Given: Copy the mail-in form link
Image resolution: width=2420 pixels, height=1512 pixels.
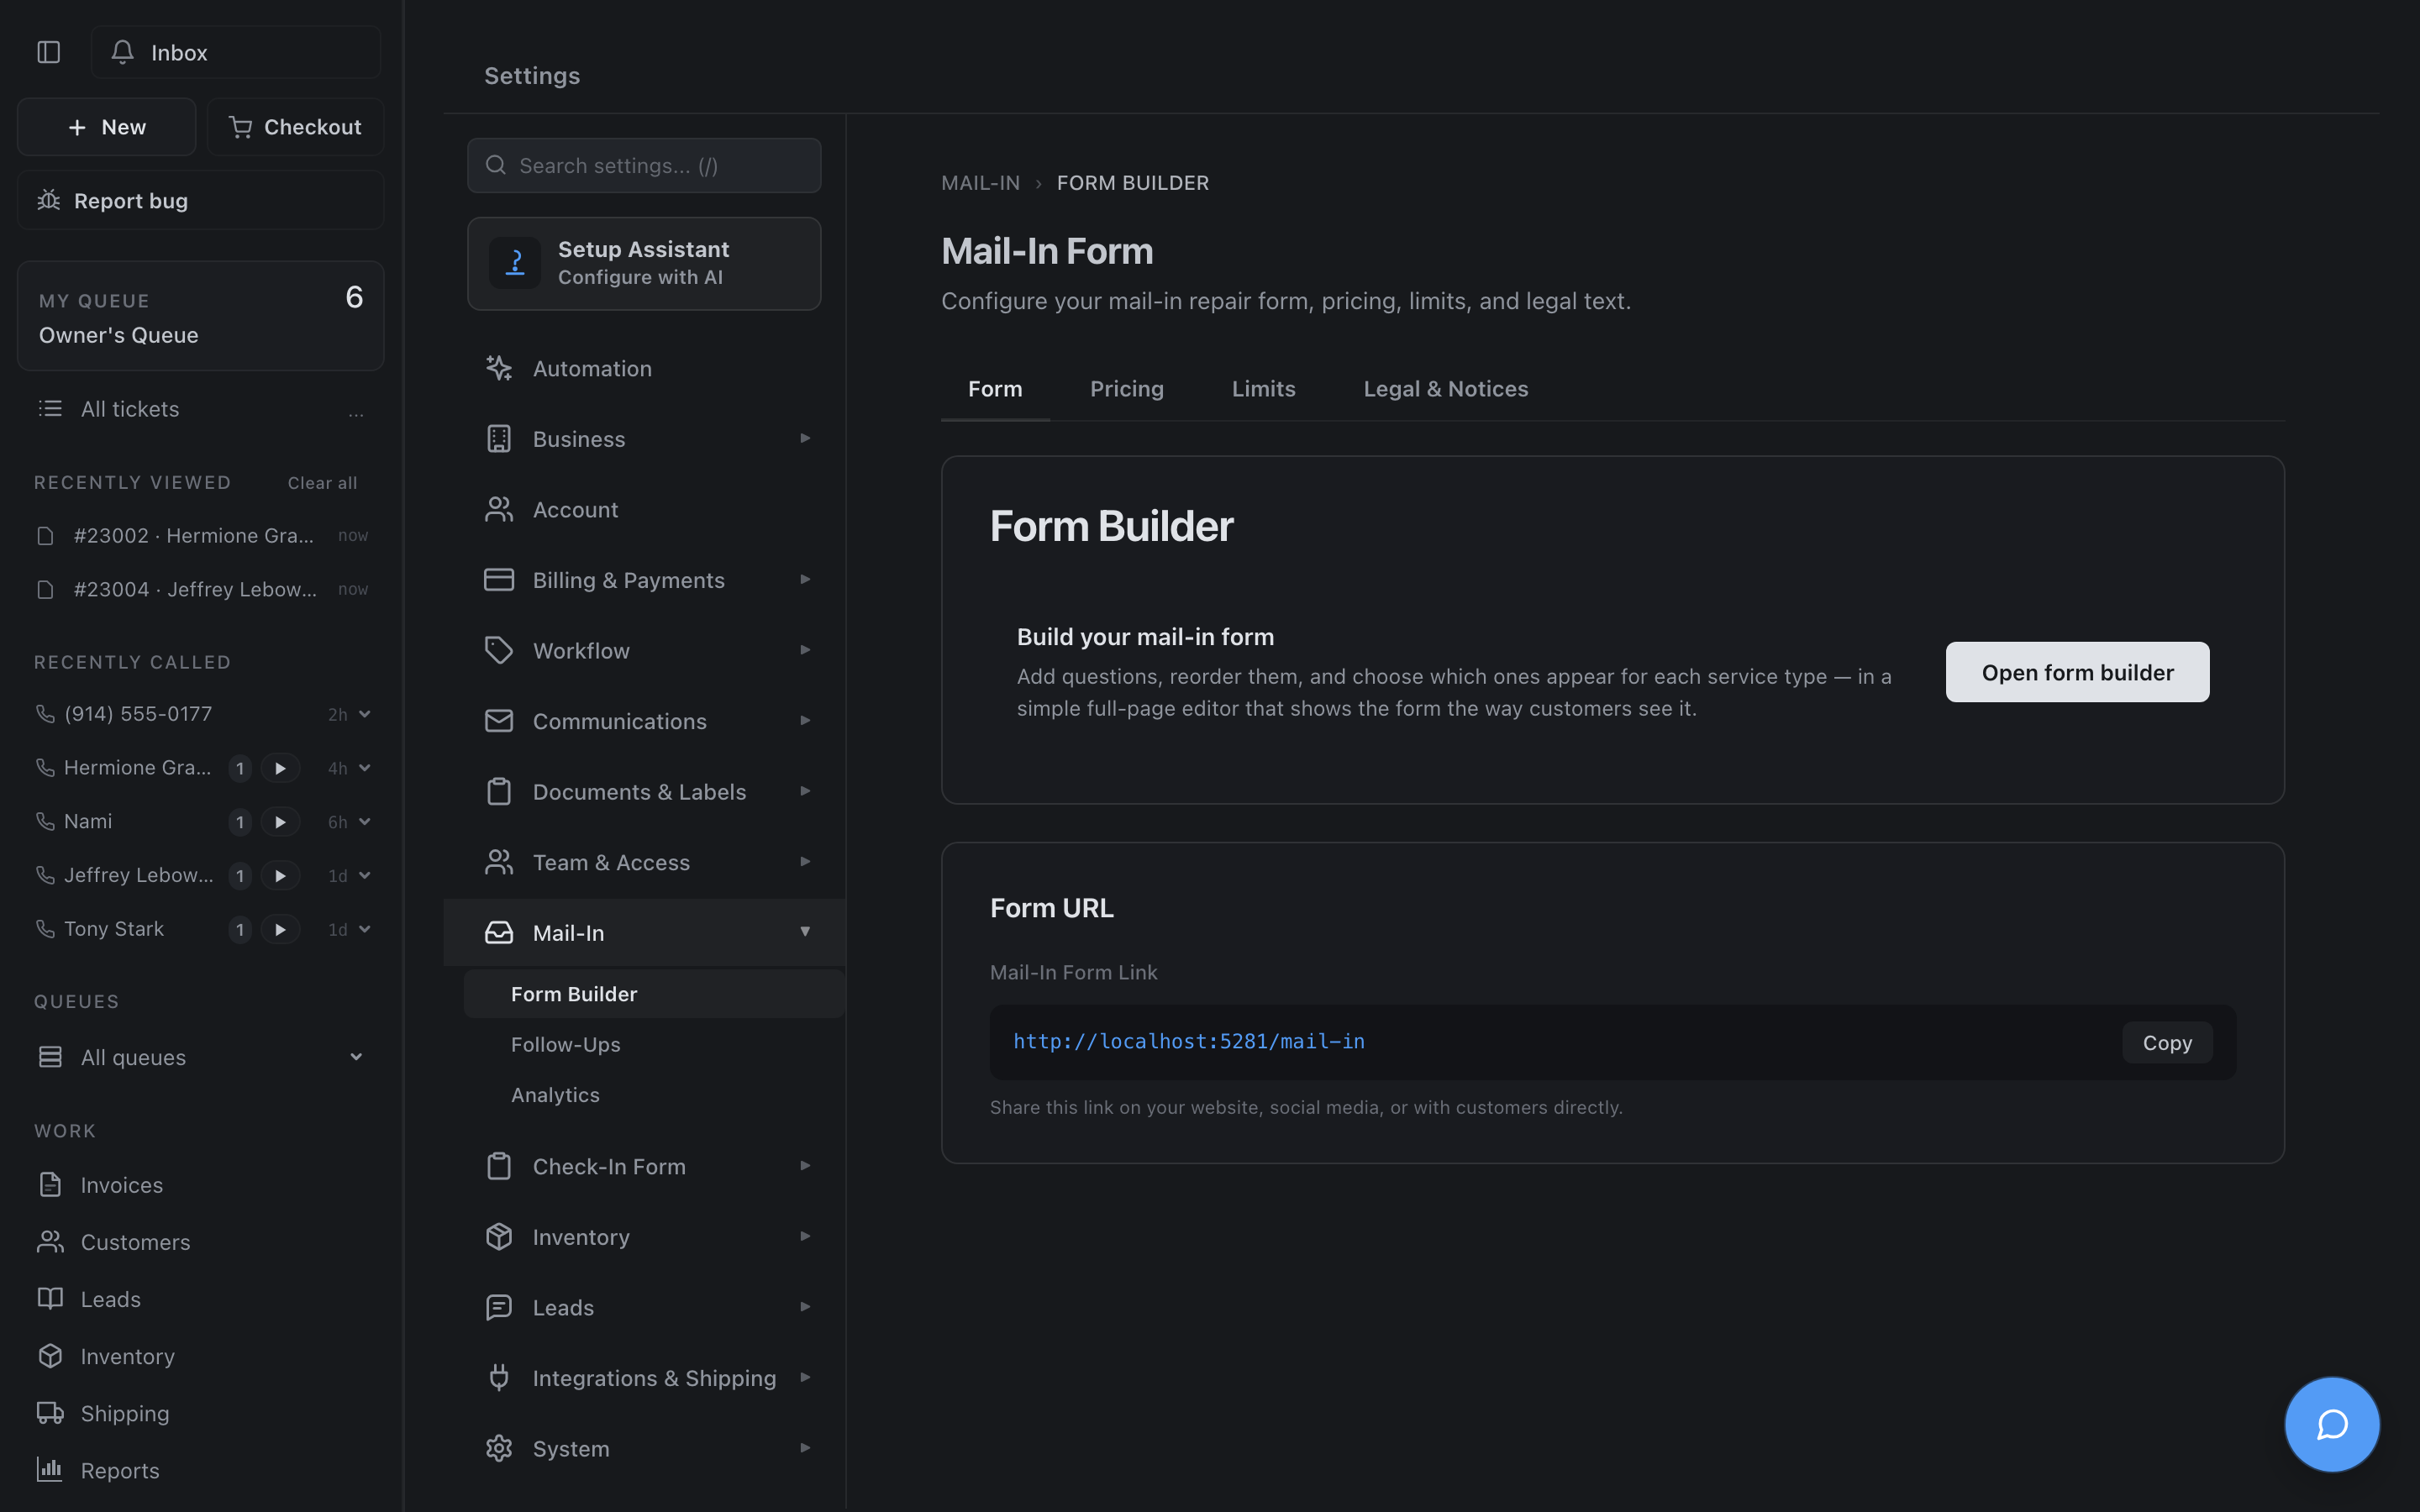Looking at the screenshot, I should tap(2167, 1042).
